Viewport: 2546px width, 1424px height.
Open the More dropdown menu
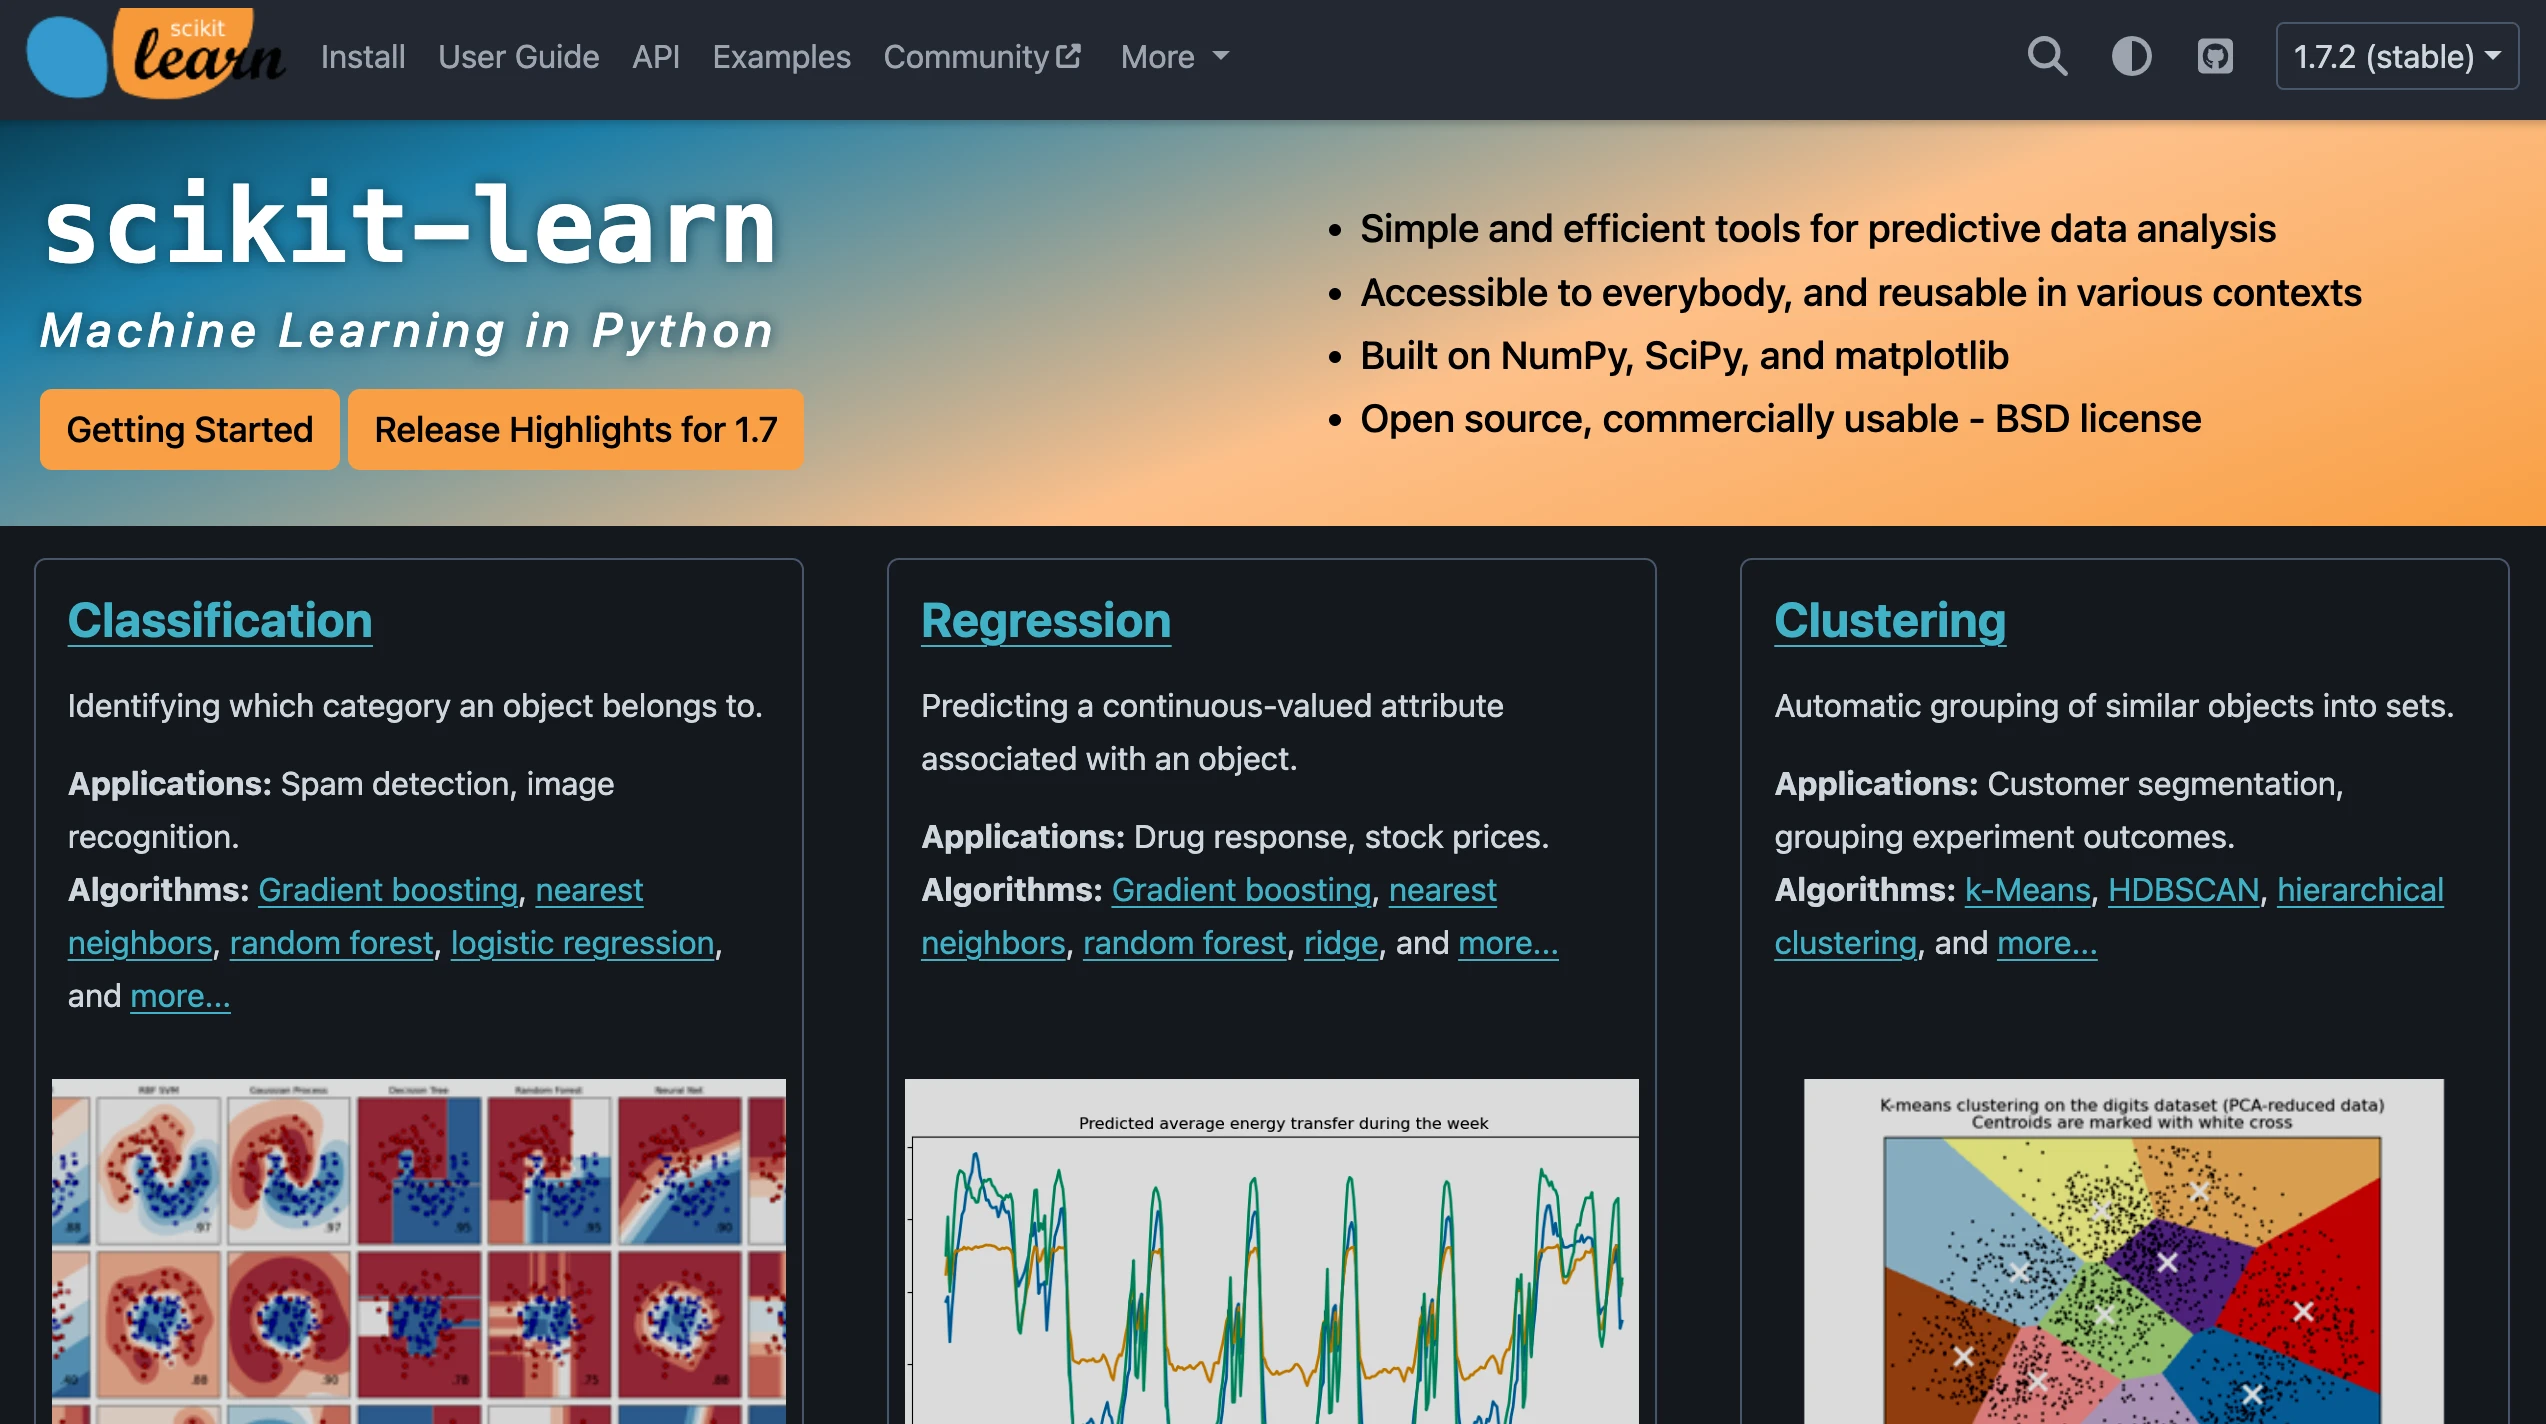[x=1172, y=57]
